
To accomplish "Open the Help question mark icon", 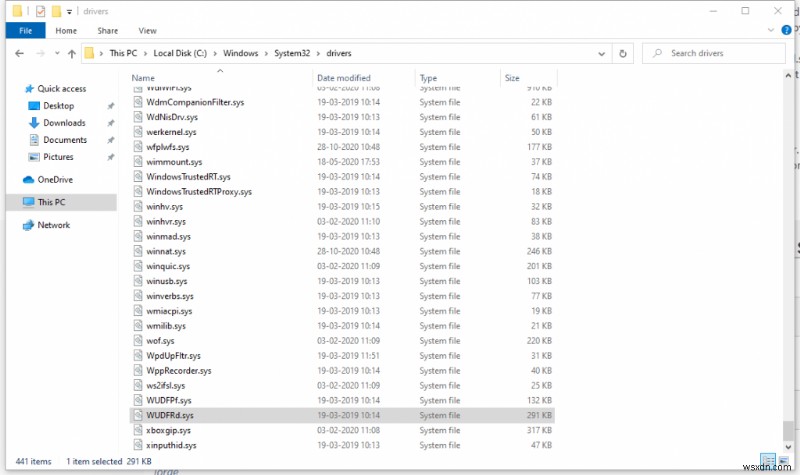I will click(786, 30).
